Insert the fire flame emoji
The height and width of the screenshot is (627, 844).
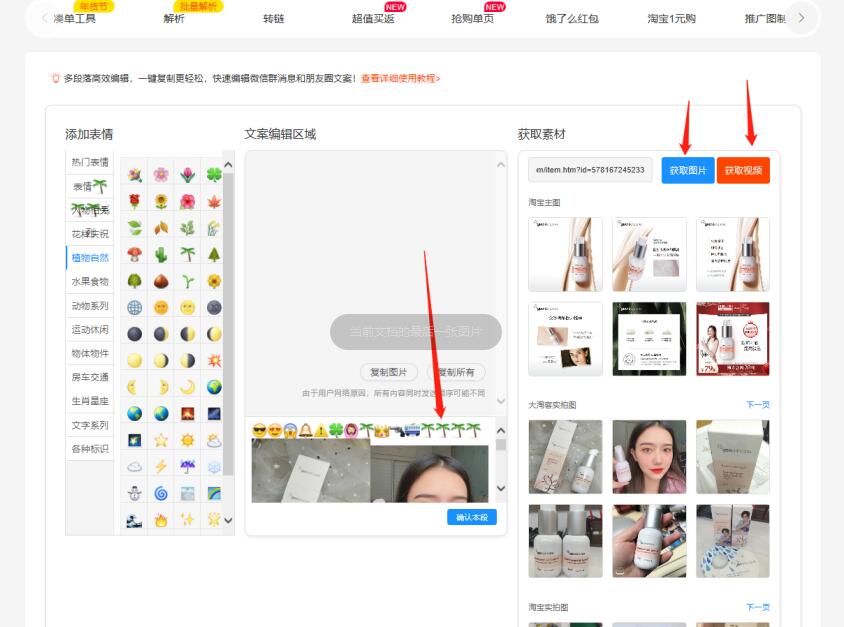click(161, 520)
